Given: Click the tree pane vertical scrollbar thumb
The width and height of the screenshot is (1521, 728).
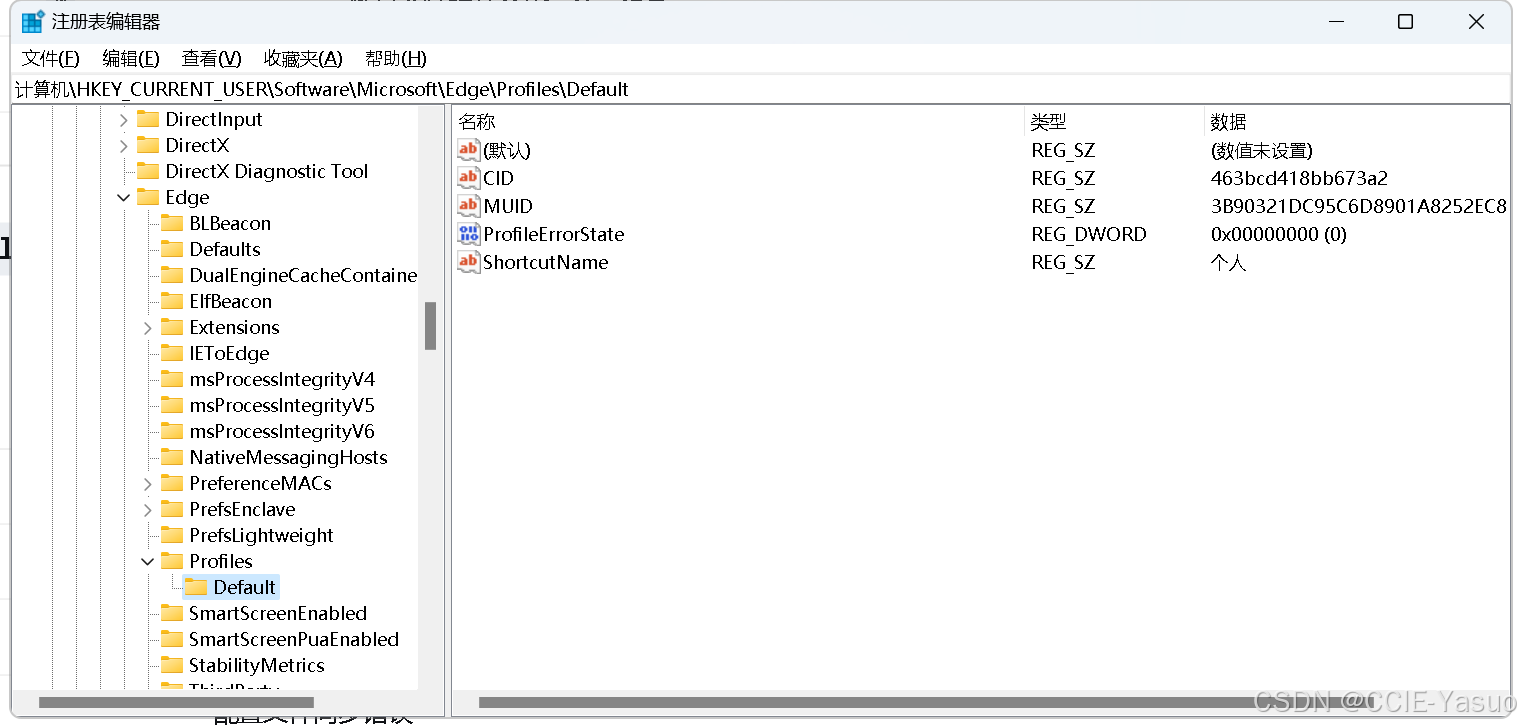Looking at the screenshot, I should coord(431,326).
